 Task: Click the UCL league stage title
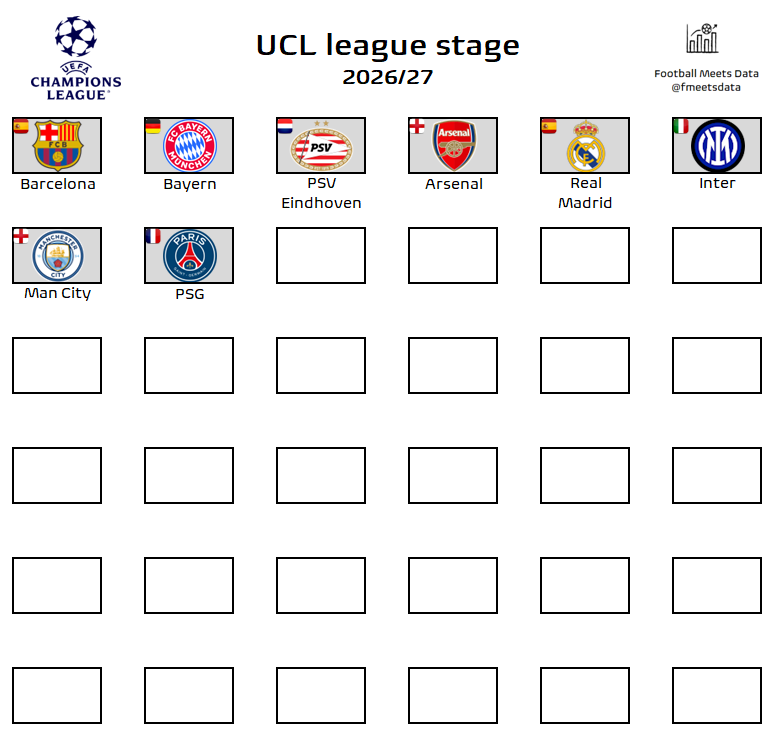(388, 46)
